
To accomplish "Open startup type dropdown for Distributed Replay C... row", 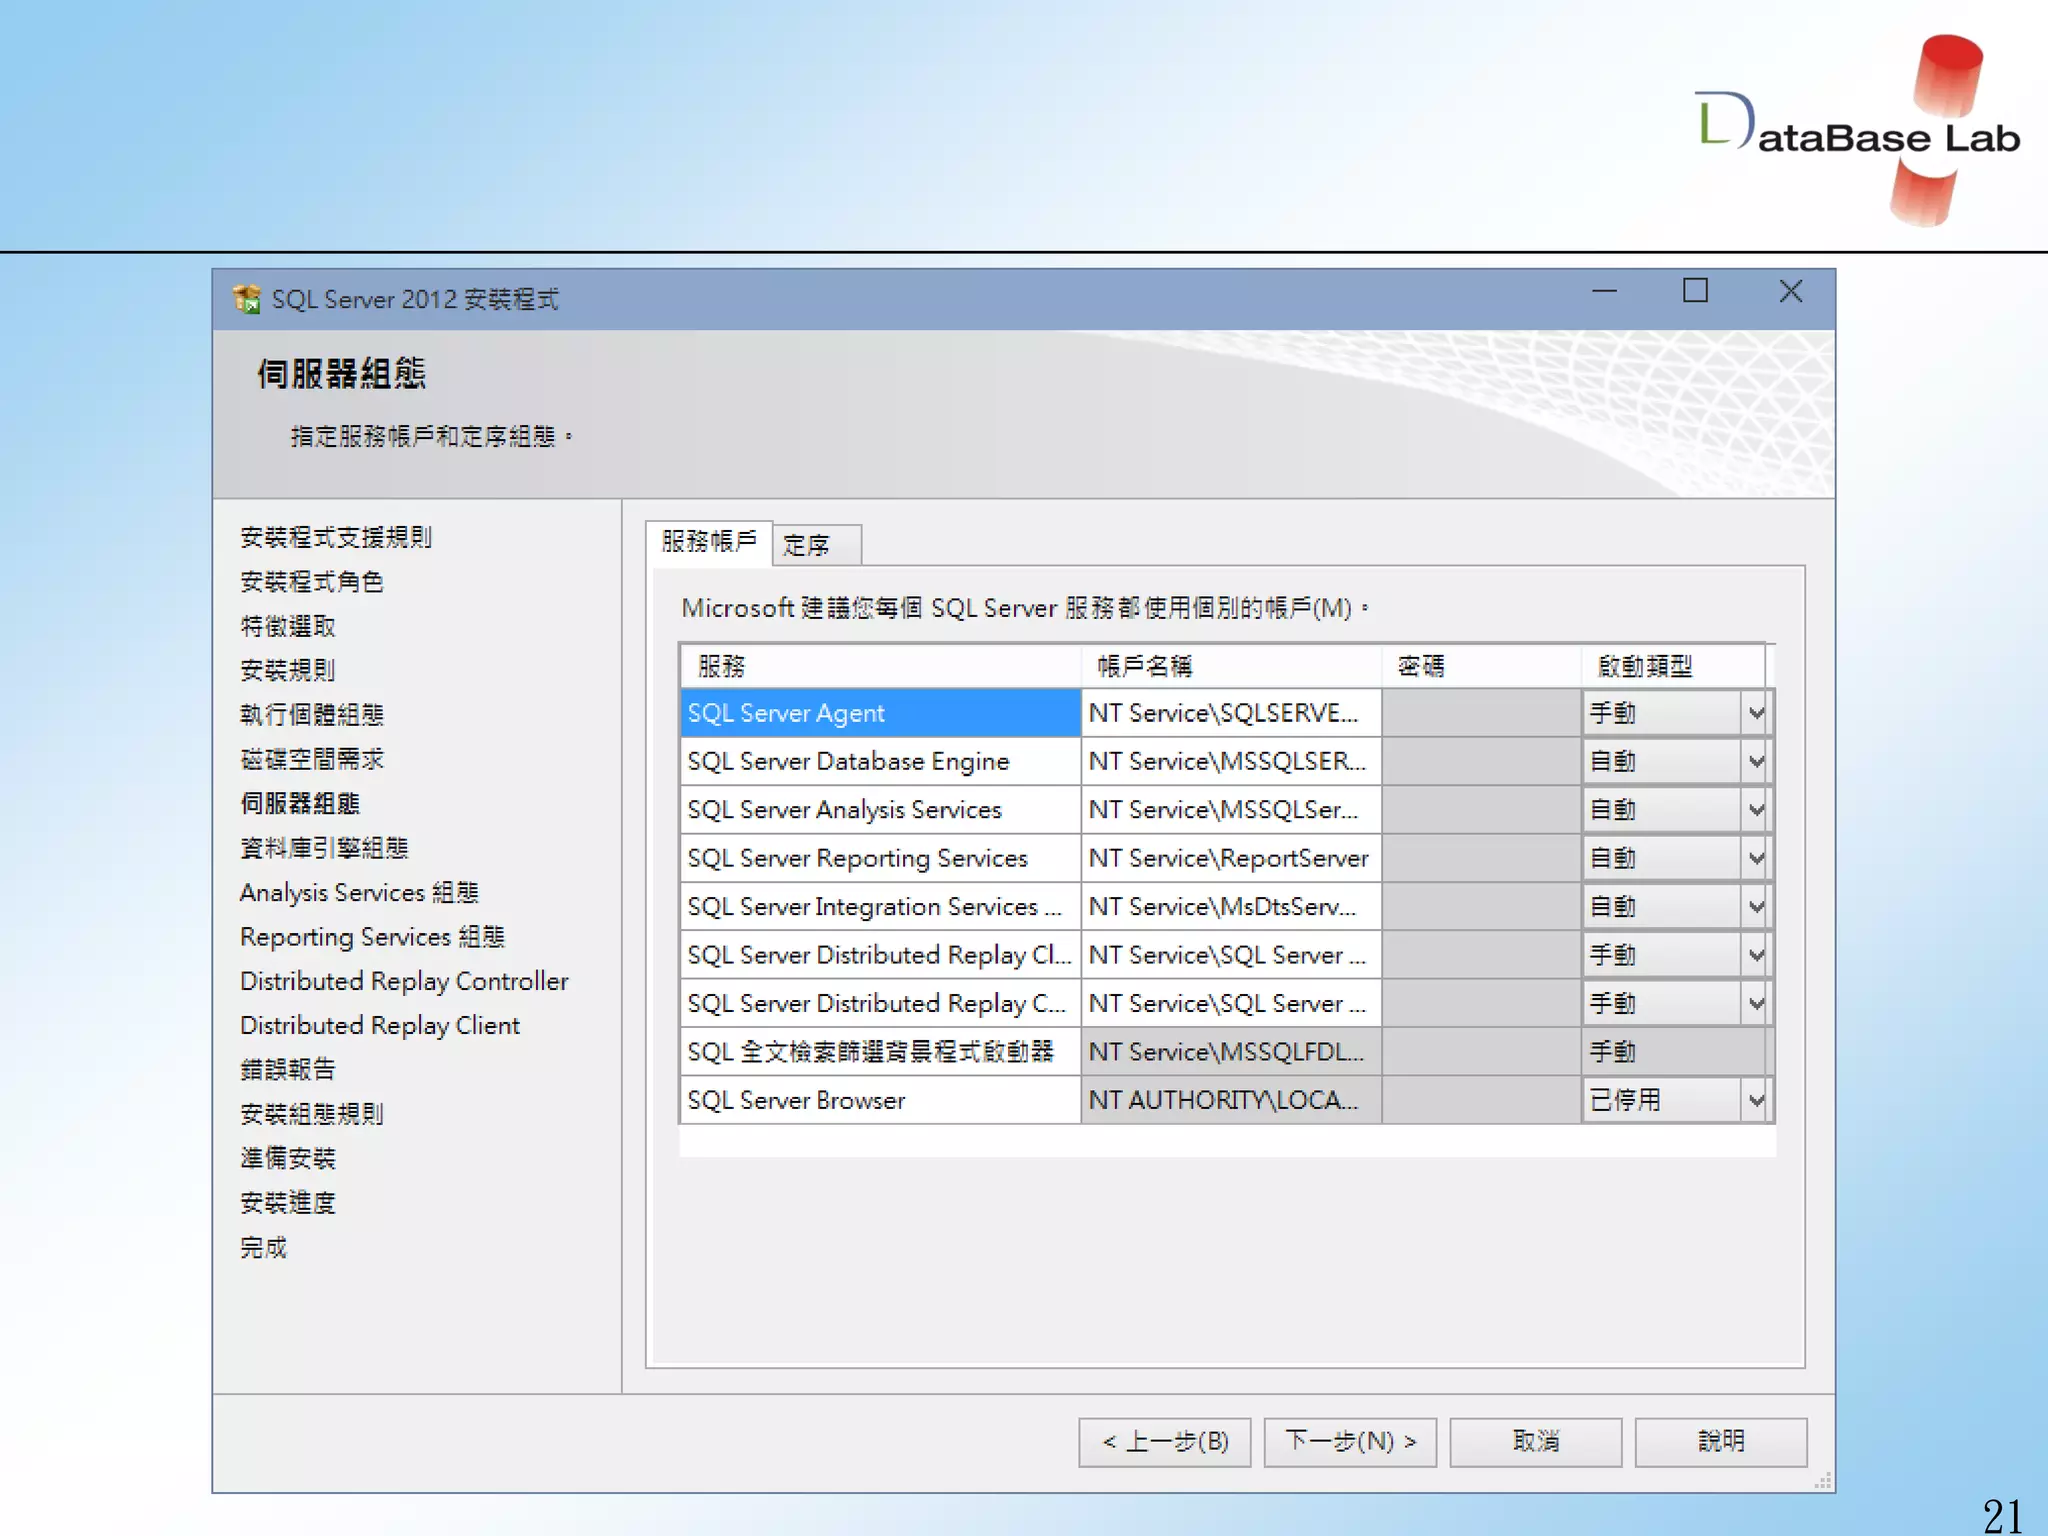I will [1756, 1004].
